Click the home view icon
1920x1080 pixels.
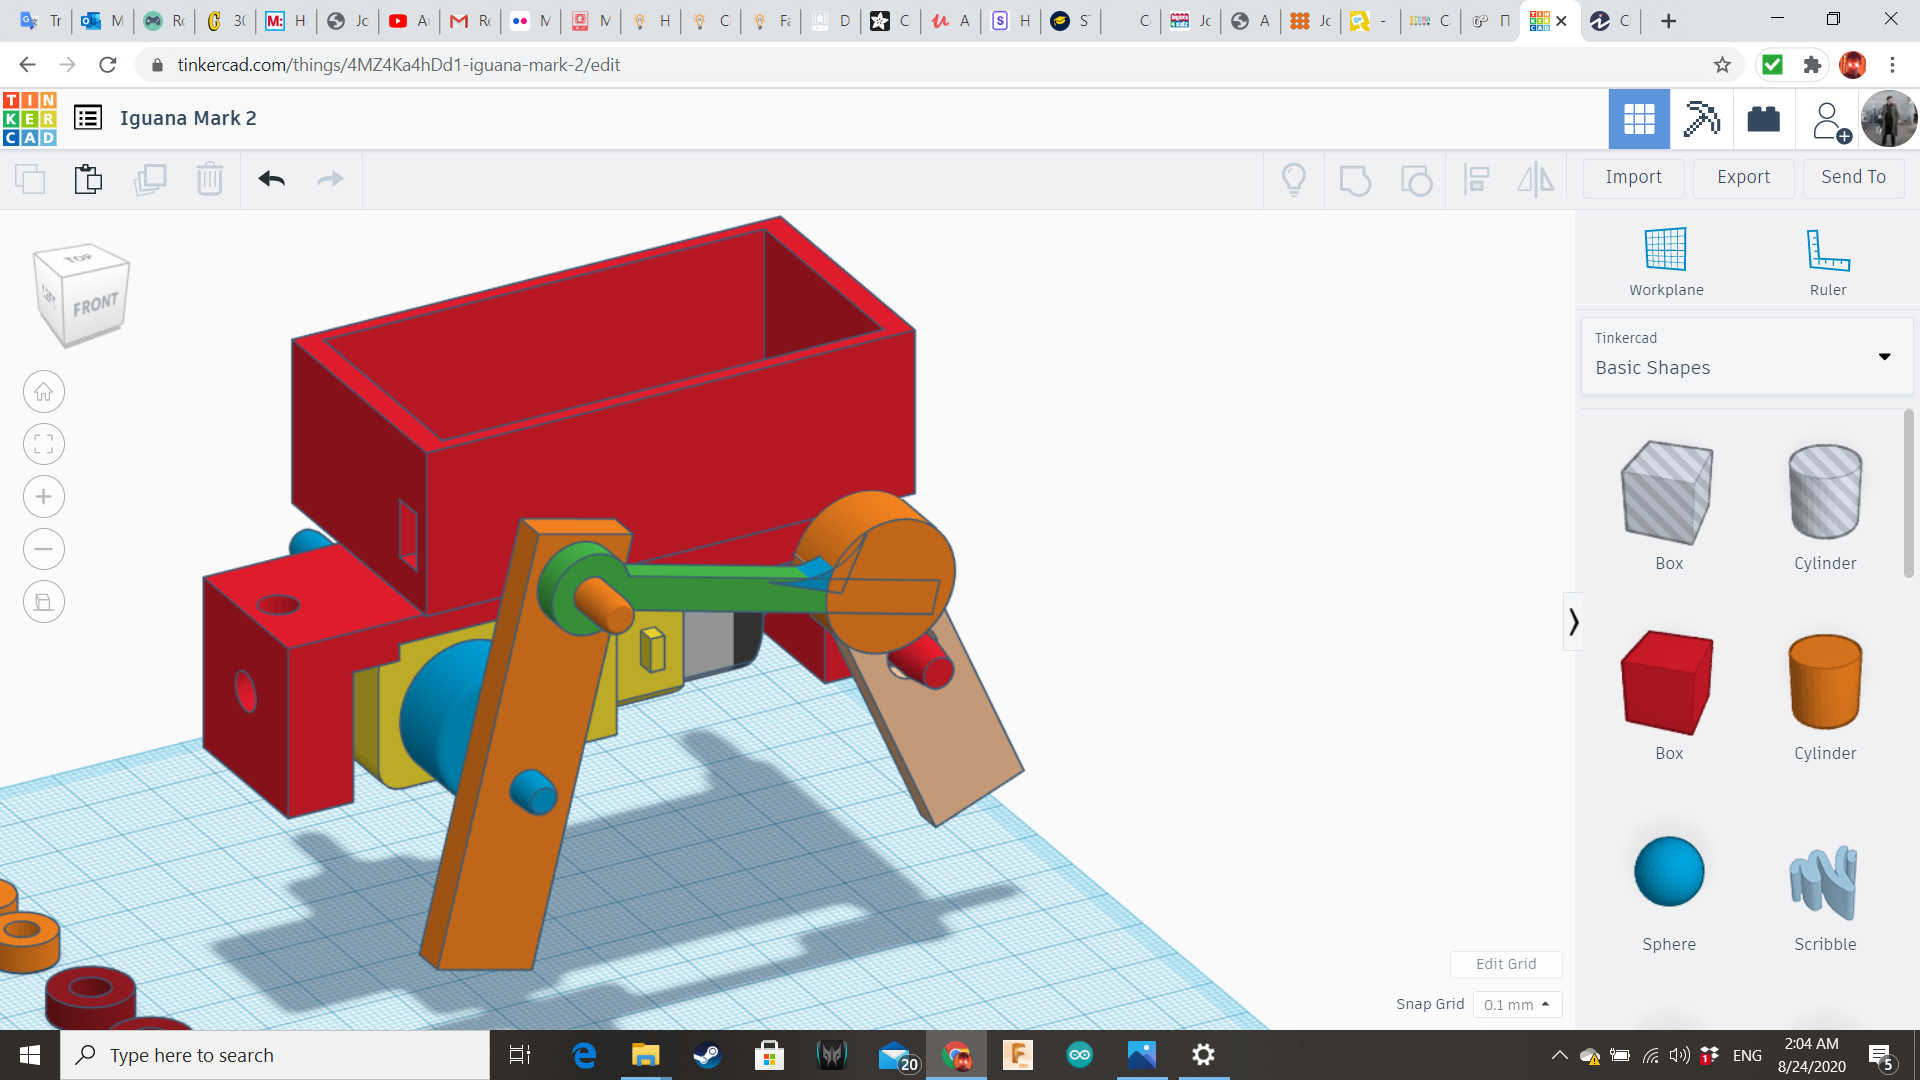point(44,392)
